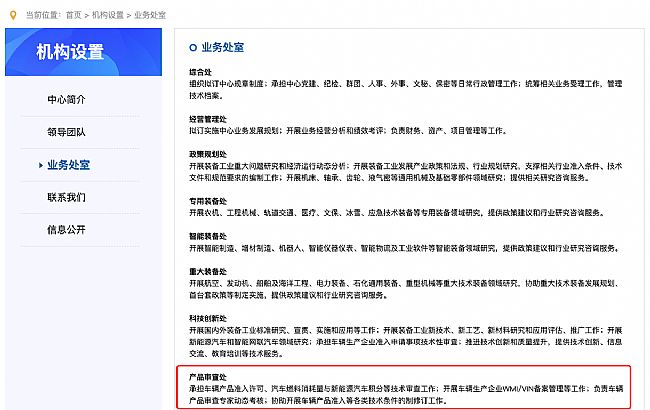Open 信息公开 in the sidebar
The width and height of the screenshot is (650, 410).
[x=66, y=230]
